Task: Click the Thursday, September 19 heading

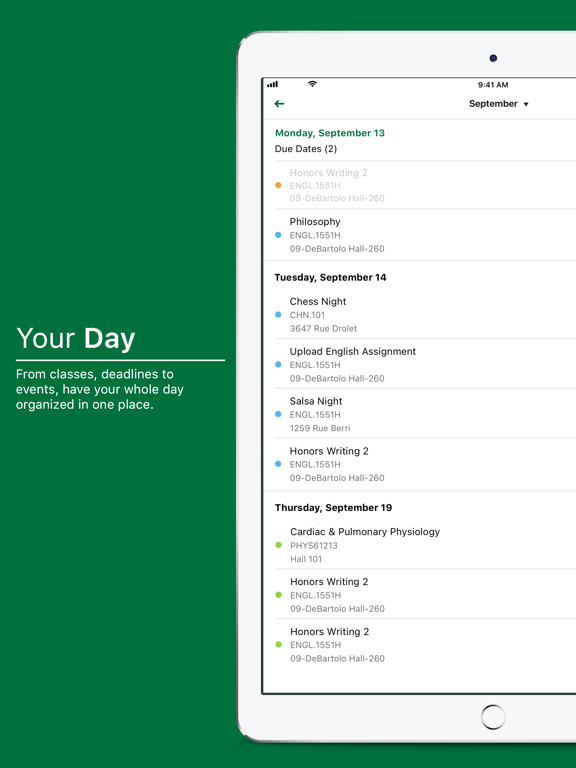Action: (333, 507)
